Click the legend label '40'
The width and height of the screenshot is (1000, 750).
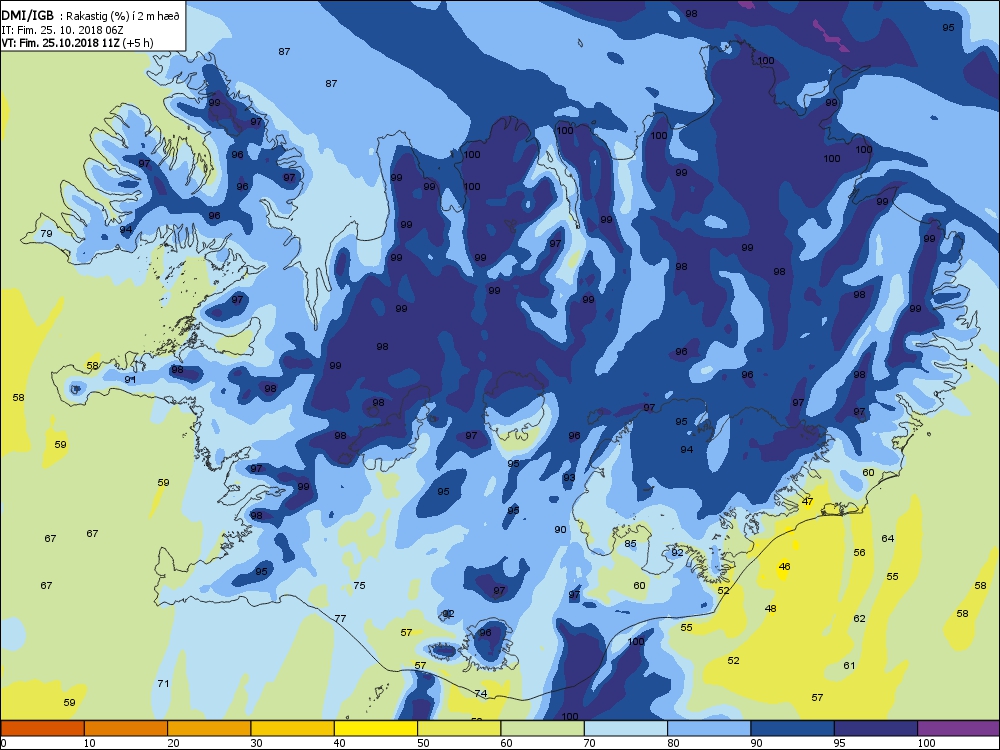tap(339, 742)
